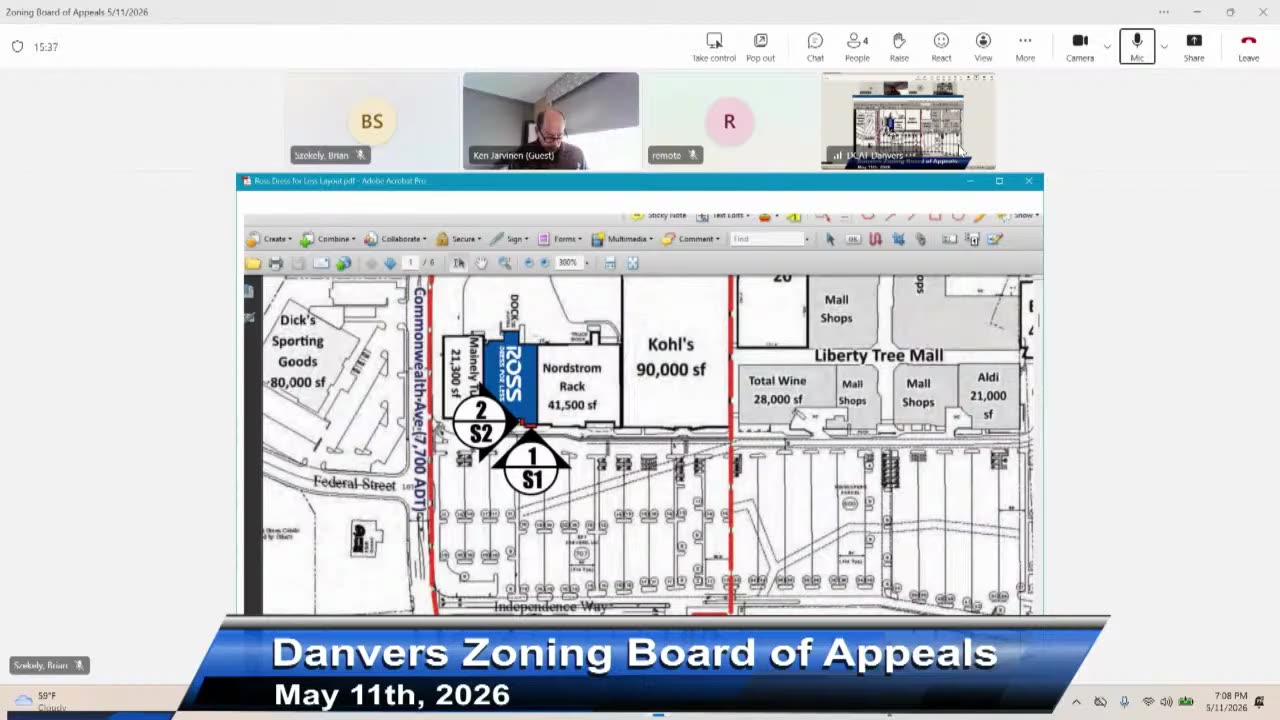
Task: Open the React emoji menu
Action: pyautogui.click(x=941, y=47)
